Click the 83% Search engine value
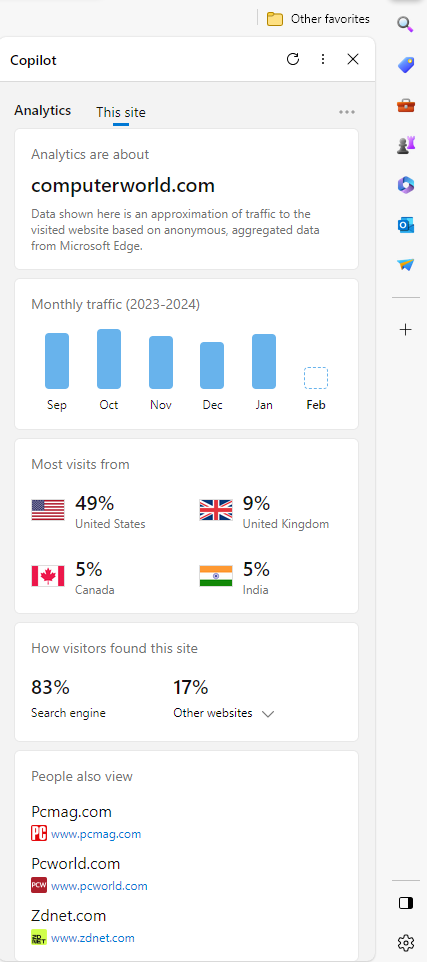The width and height of the screenshot is (427, 962). 50,688
